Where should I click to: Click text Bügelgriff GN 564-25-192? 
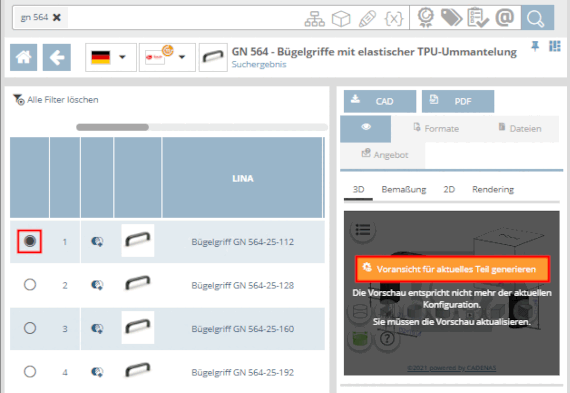(242, 373)
